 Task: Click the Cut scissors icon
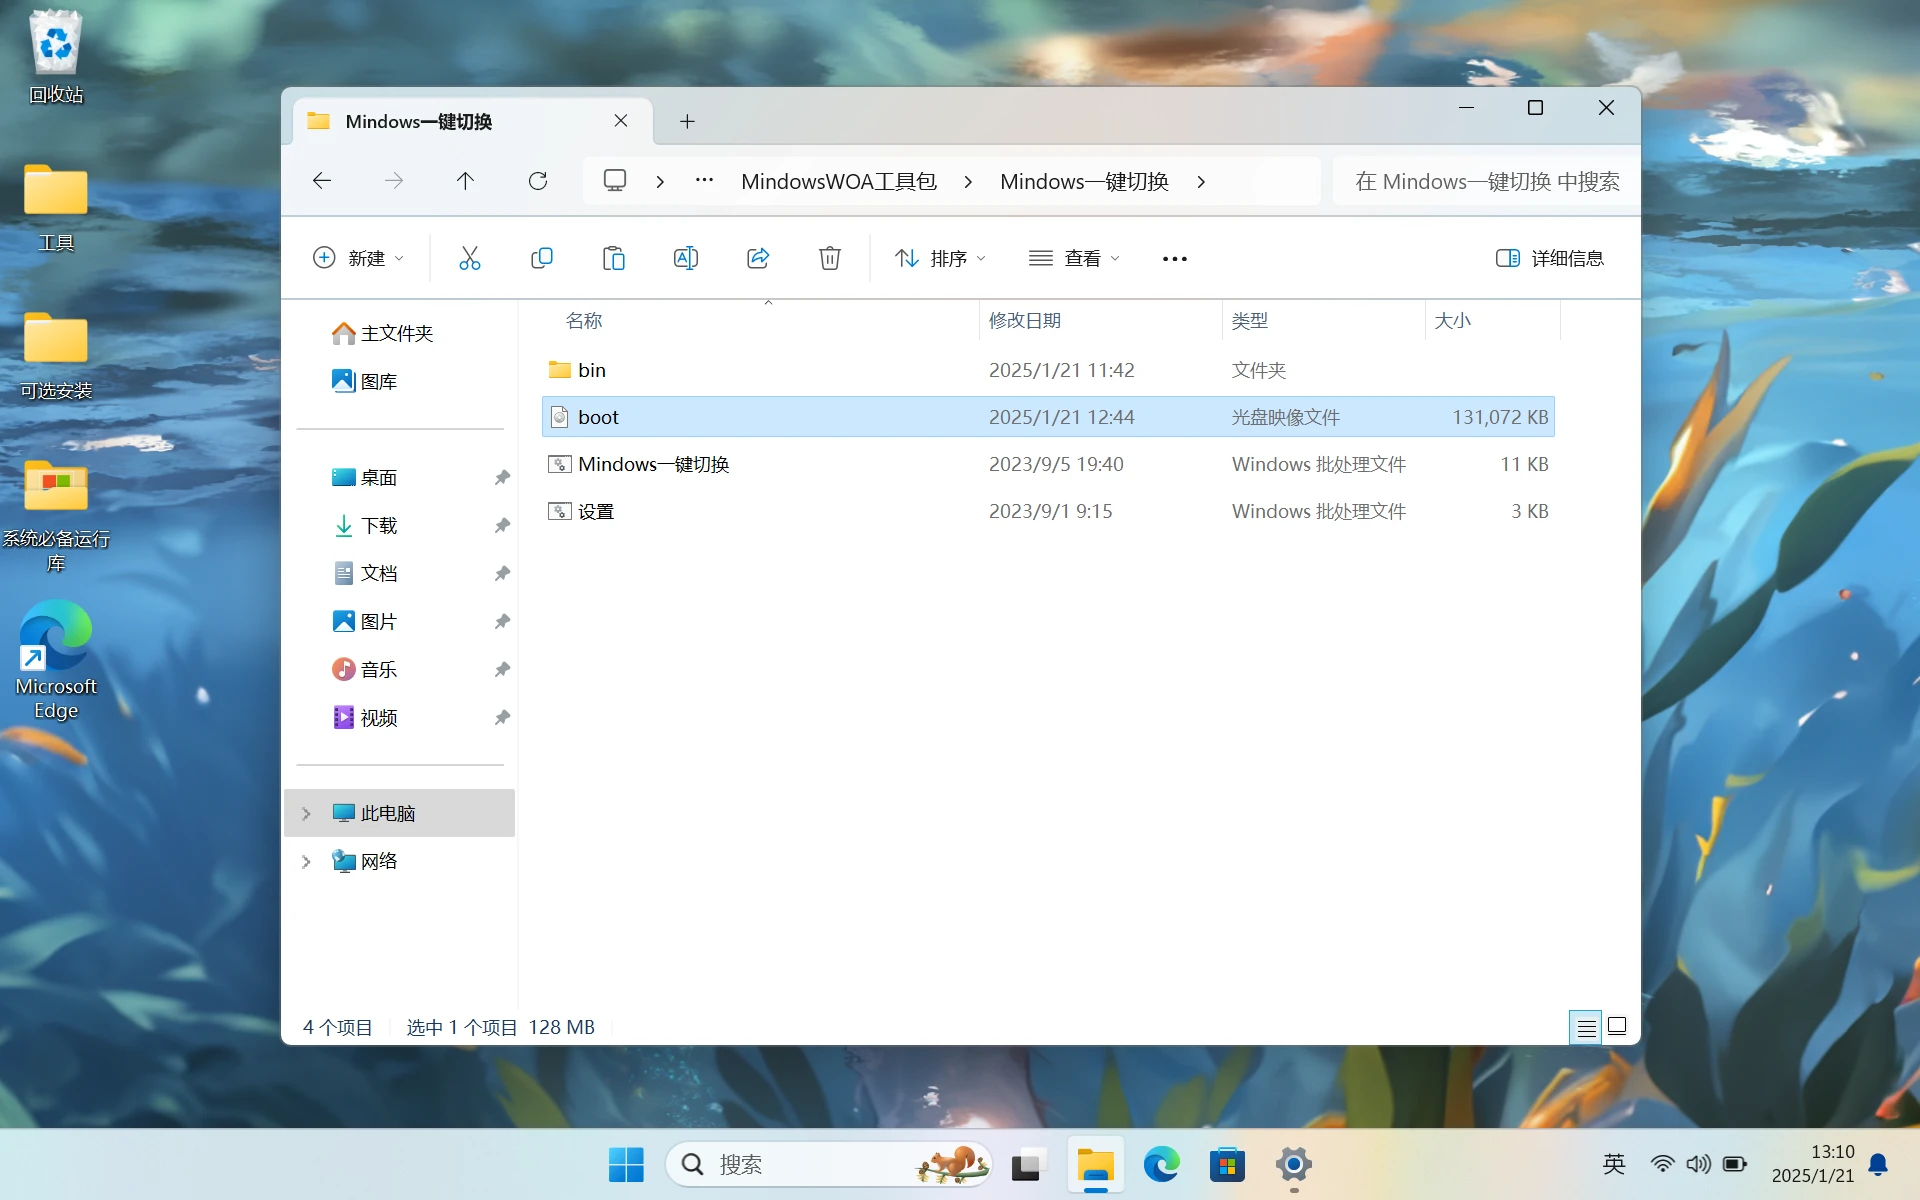469,258
